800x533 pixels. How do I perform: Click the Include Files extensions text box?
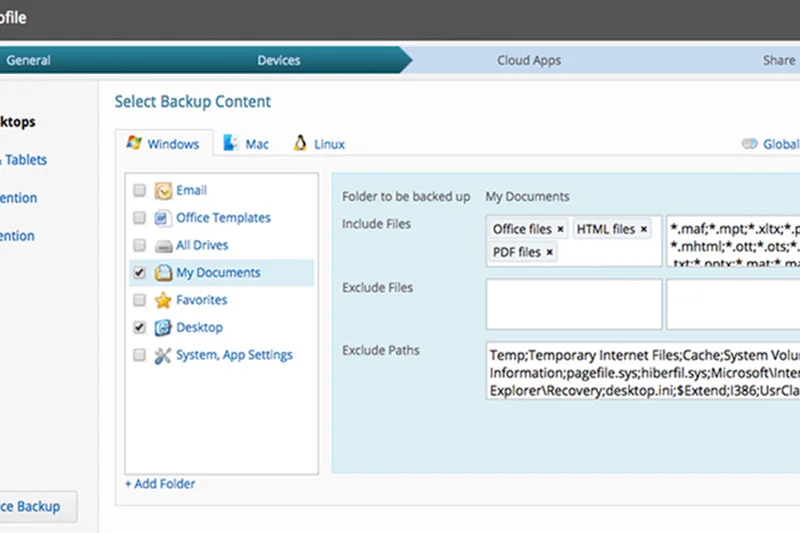point(733,241)
